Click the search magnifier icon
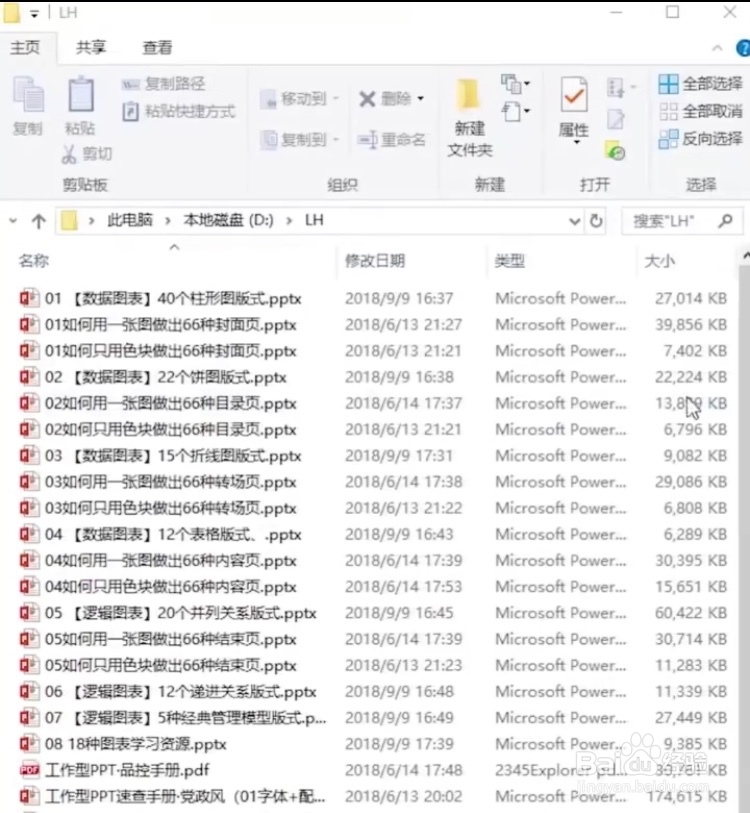 click(726, 221)
